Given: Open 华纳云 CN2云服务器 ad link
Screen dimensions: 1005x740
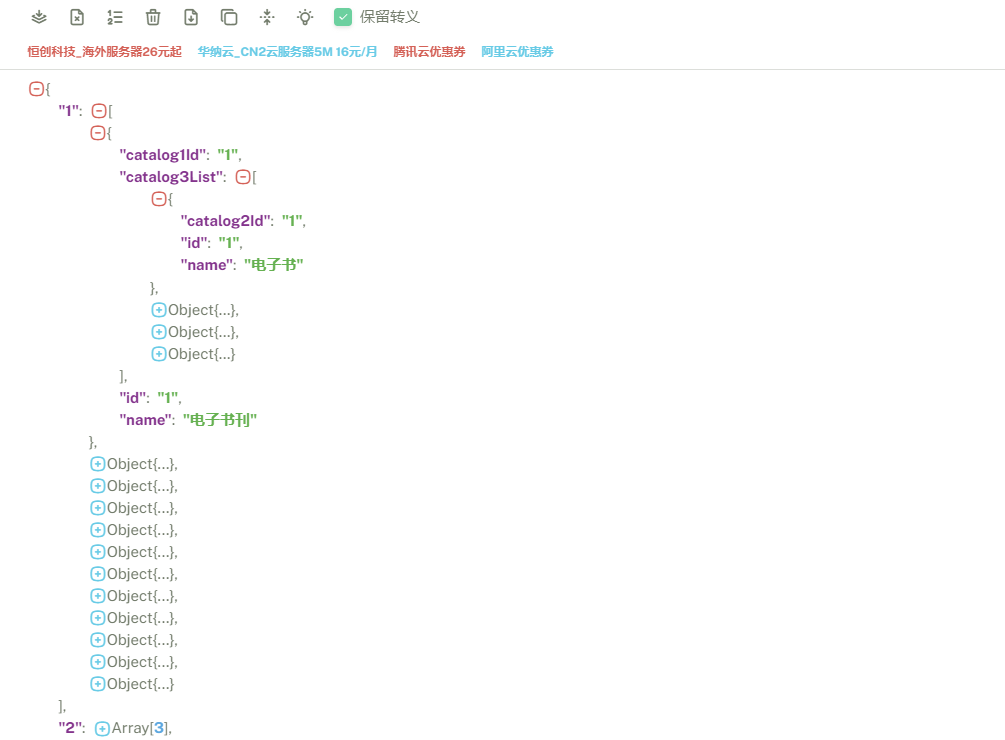Looking at the screenshot, I should (287, 52).
